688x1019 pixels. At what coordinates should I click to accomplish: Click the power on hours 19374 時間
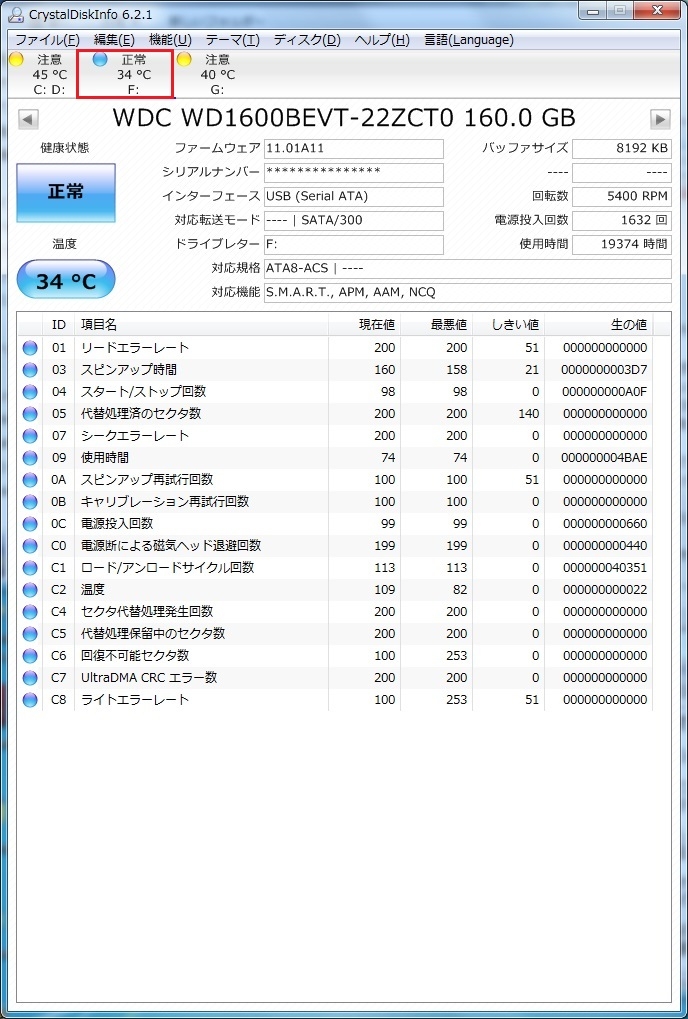[621, 244]
